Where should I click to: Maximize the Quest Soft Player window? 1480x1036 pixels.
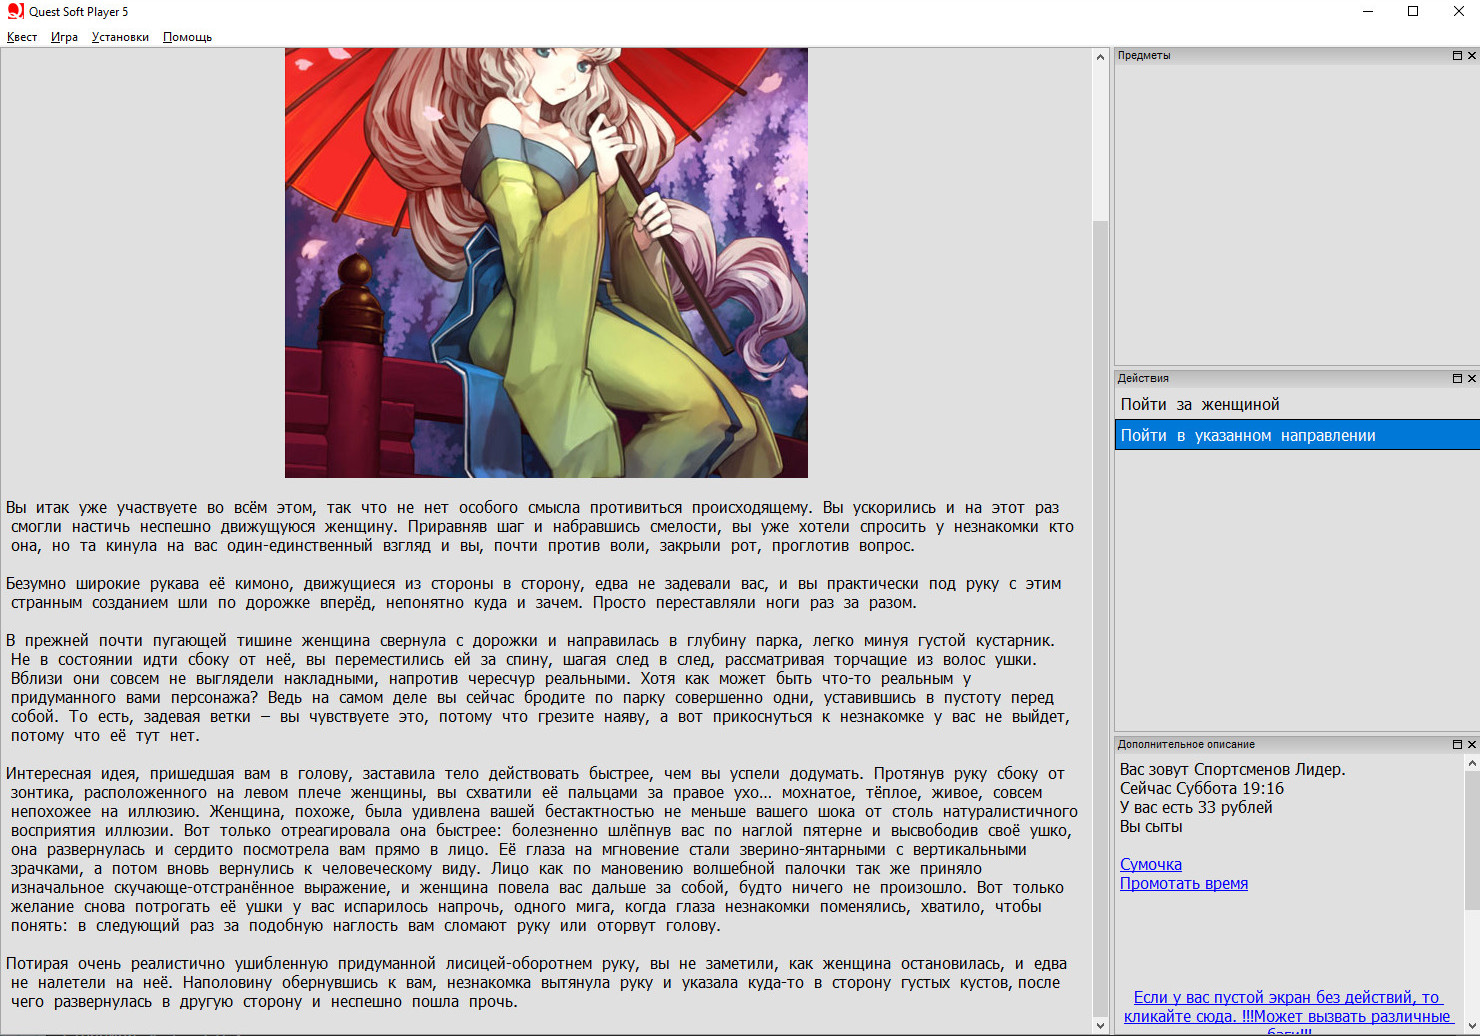(1413, 12)
